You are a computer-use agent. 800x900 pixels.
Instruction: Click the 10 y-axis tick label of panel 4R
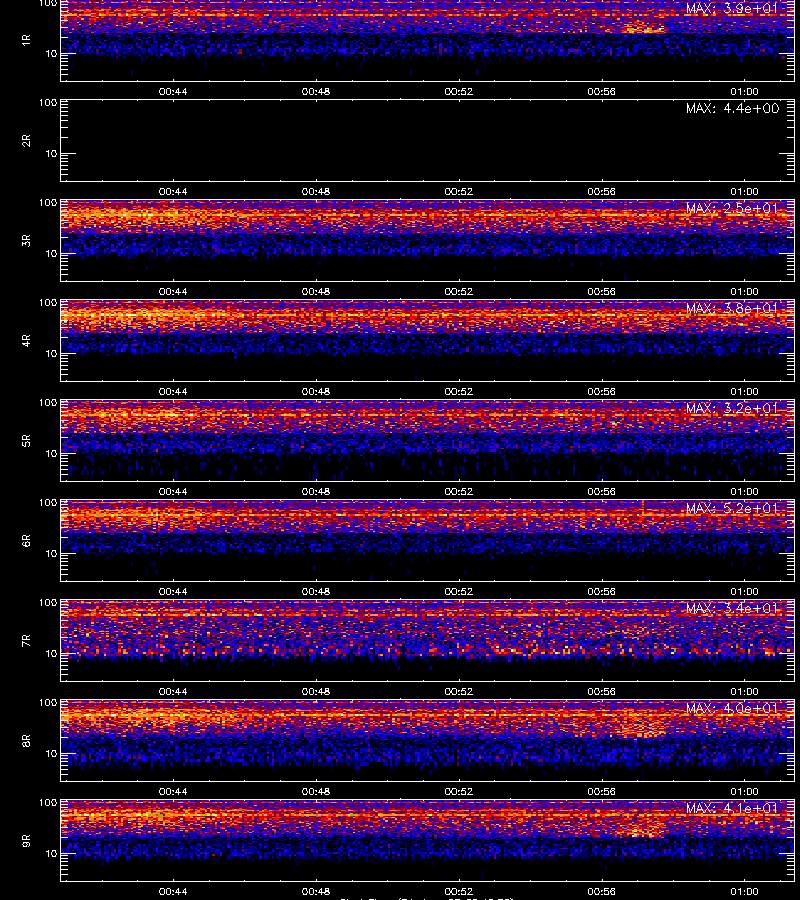tap(51, 354)
